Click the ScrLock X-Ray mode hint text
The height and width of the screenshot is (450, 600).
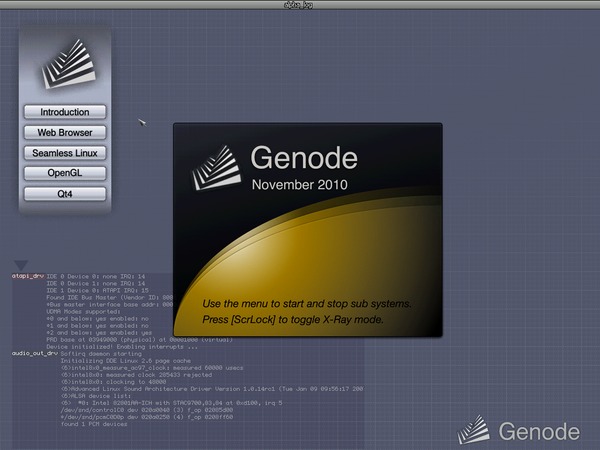coord(293,320)
